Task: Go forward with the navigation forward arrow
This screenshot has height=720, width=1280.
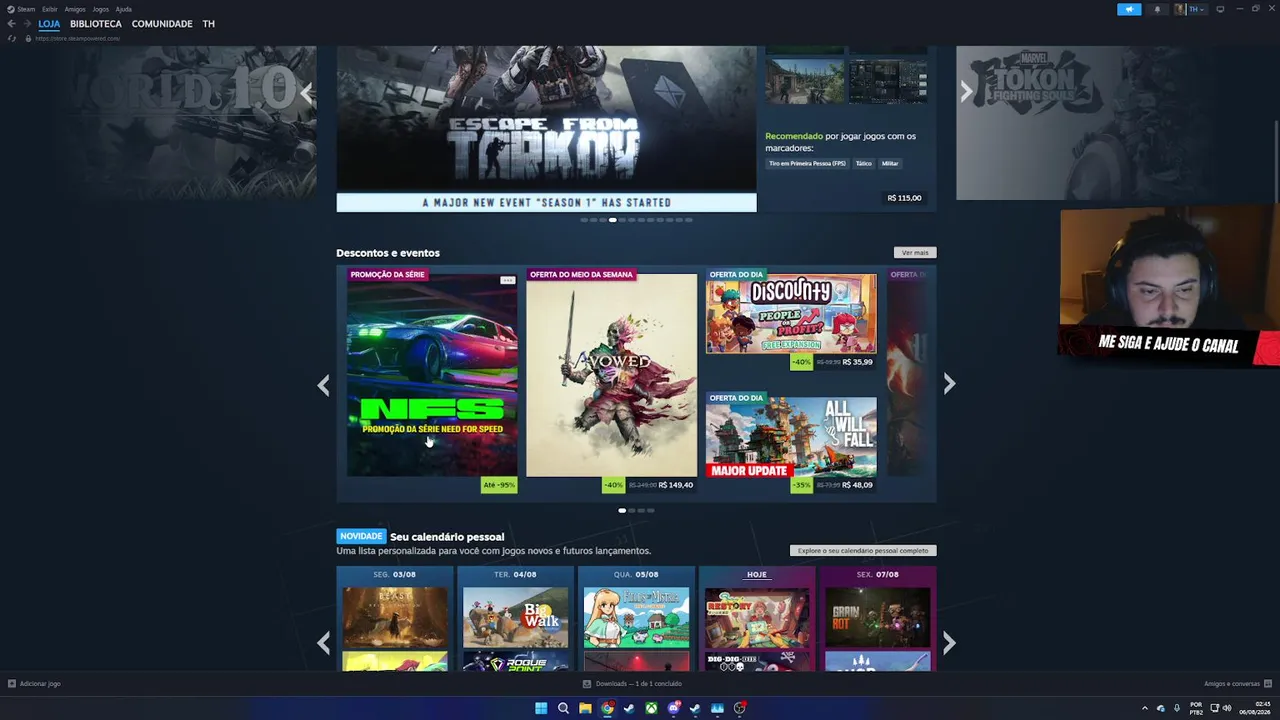Action: pos(26,24)
